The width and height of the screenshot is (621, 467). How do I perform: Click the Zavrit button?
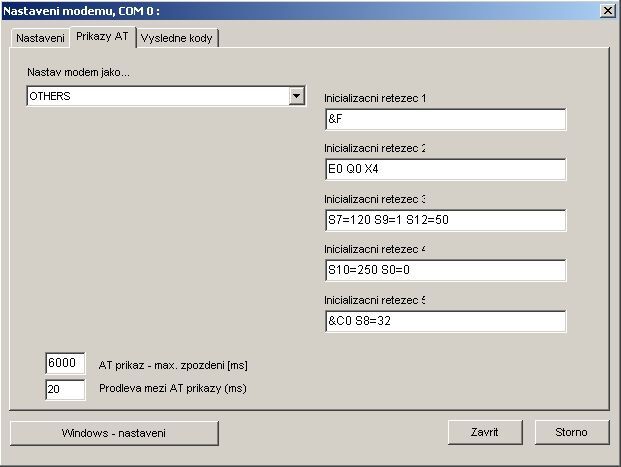(x=485, y=432)
